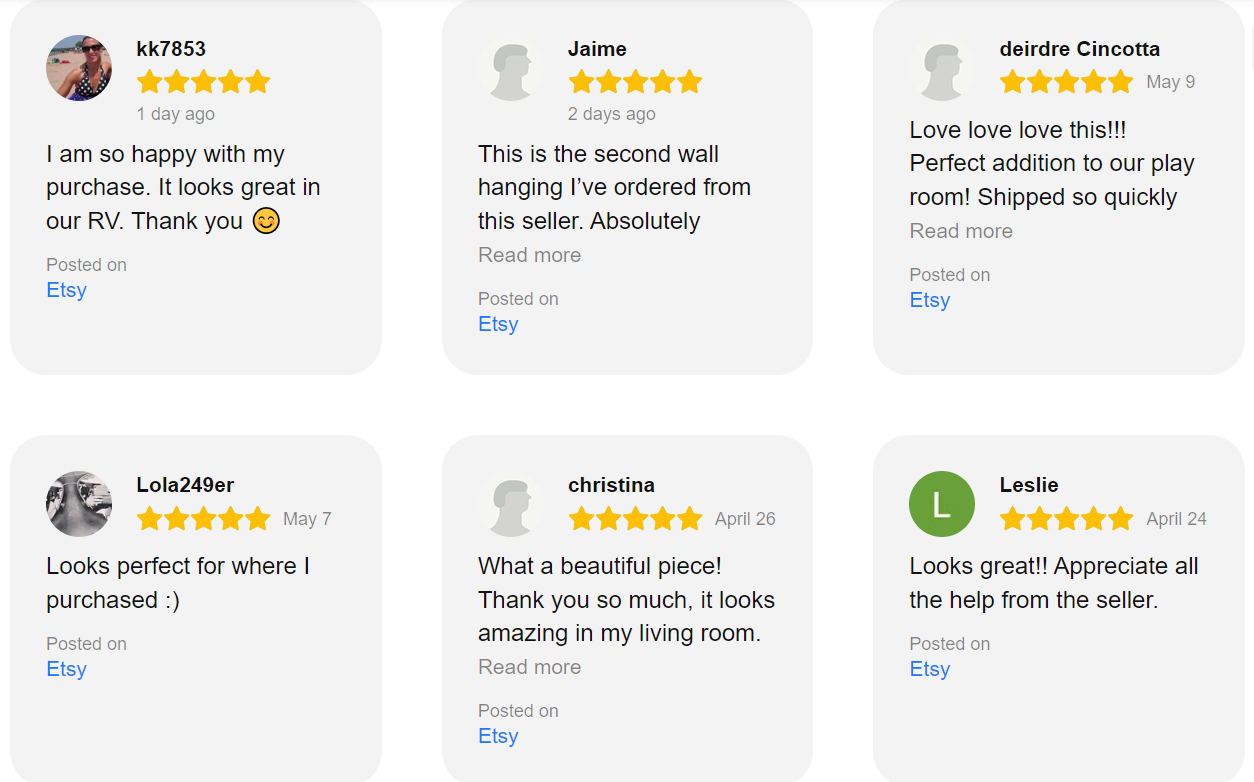Click the reviewer name Lola249er
The image size is (1254, 782).
tap(185, 485)
